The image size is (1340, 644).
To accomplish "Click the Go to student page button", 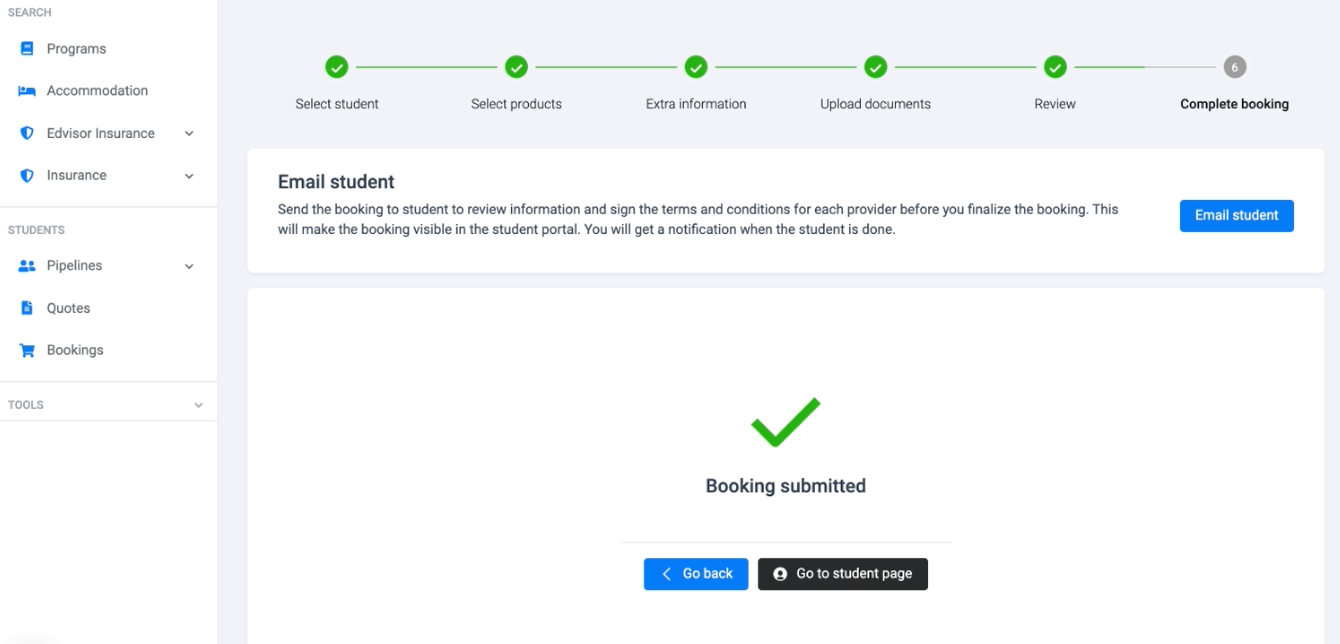I will tap(843, 574).
